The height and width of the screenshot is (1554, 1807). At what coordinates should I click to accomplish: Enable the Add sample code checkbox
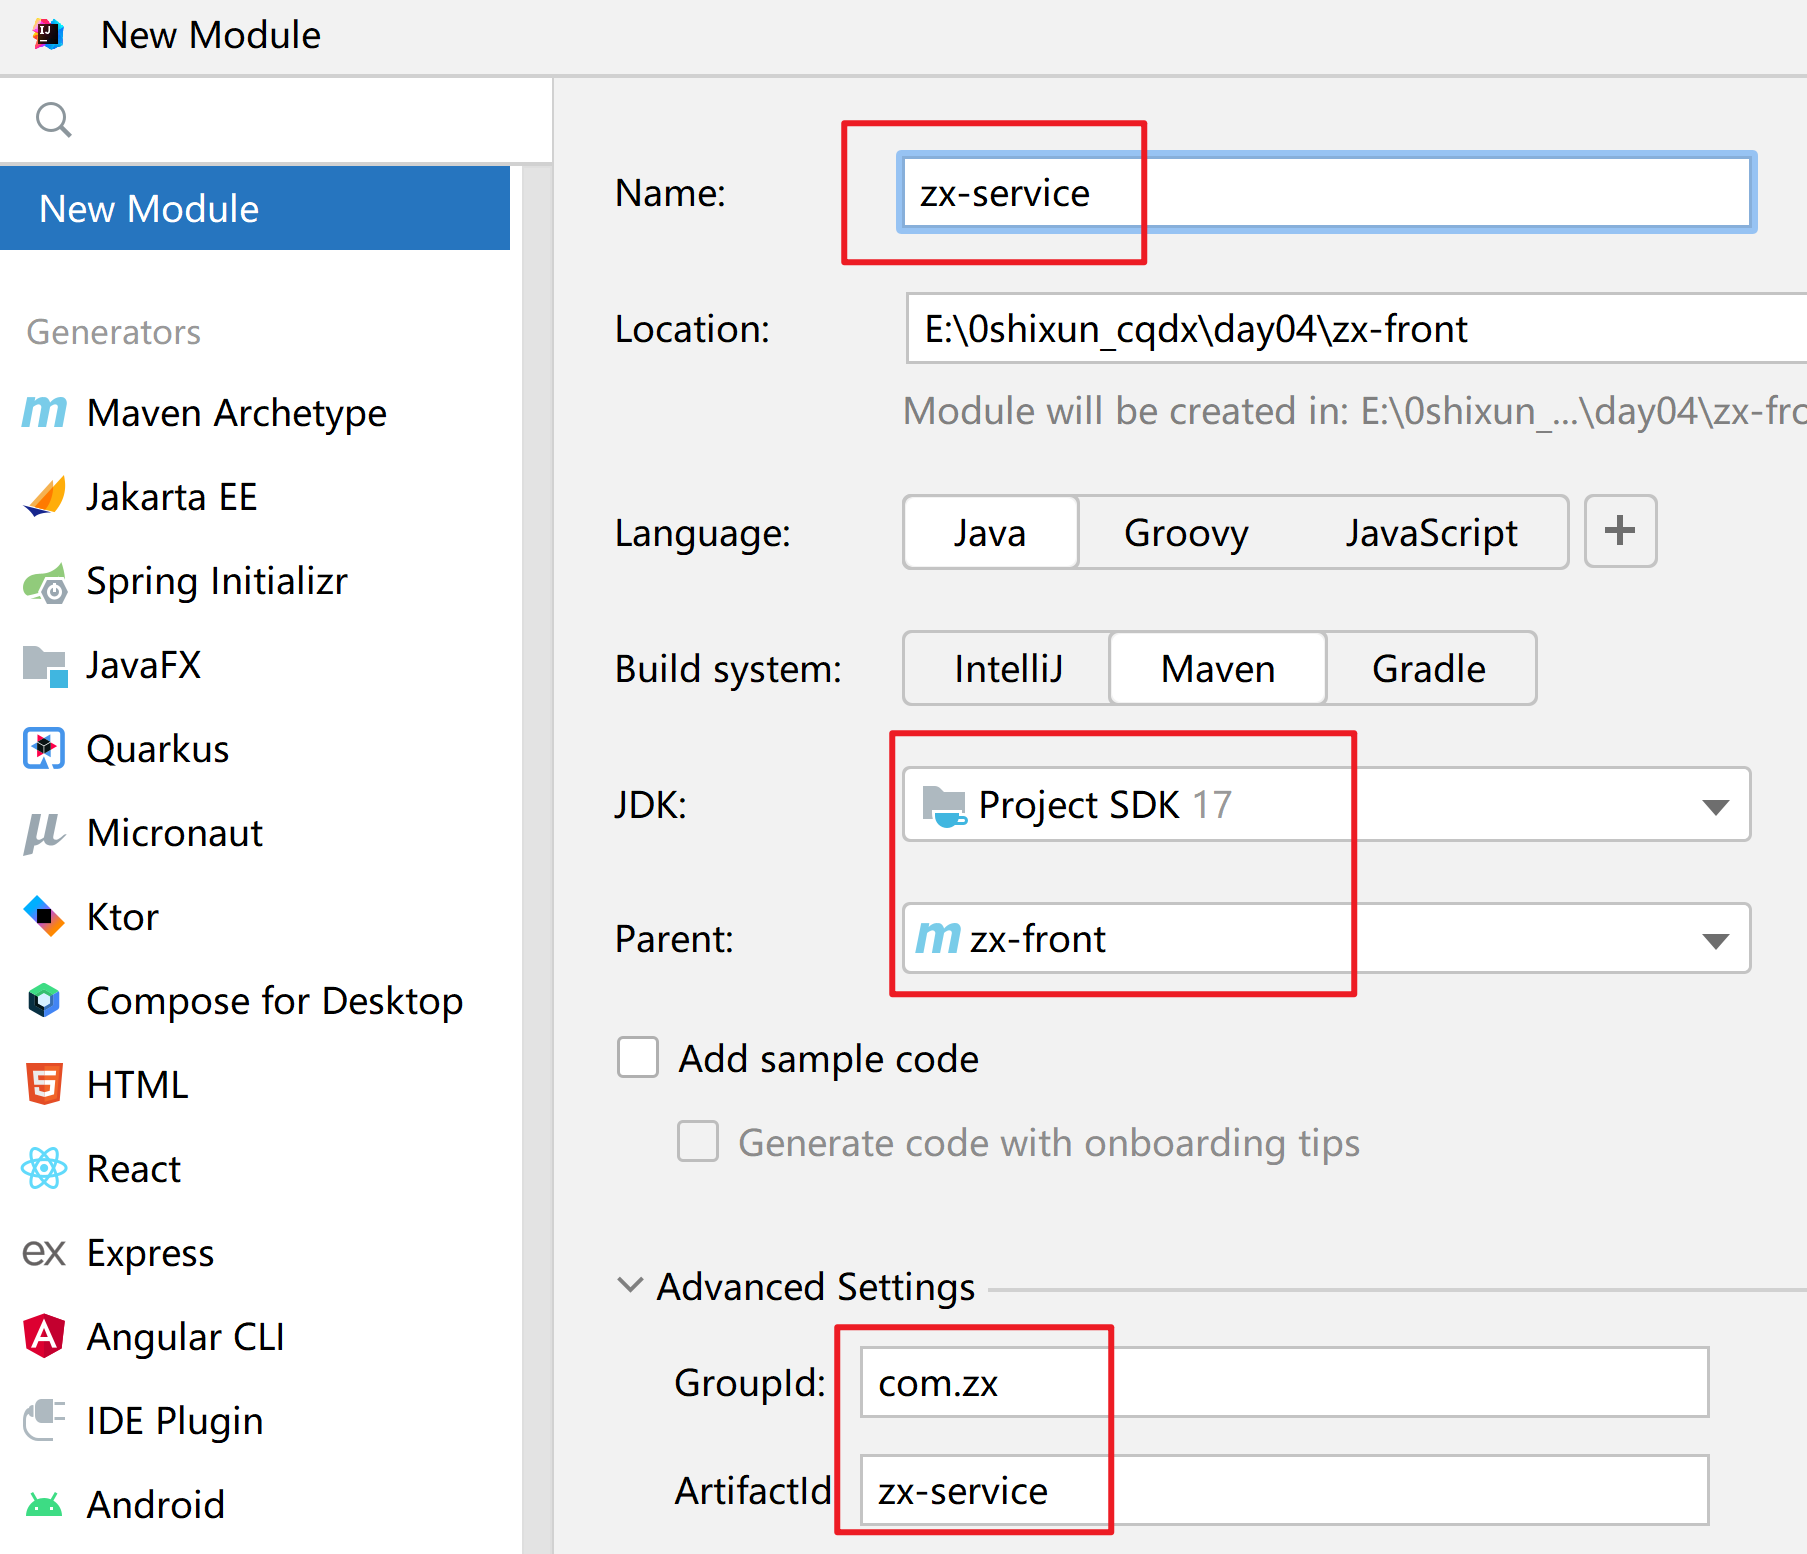pyautogui.click(x=638, y=1058)
